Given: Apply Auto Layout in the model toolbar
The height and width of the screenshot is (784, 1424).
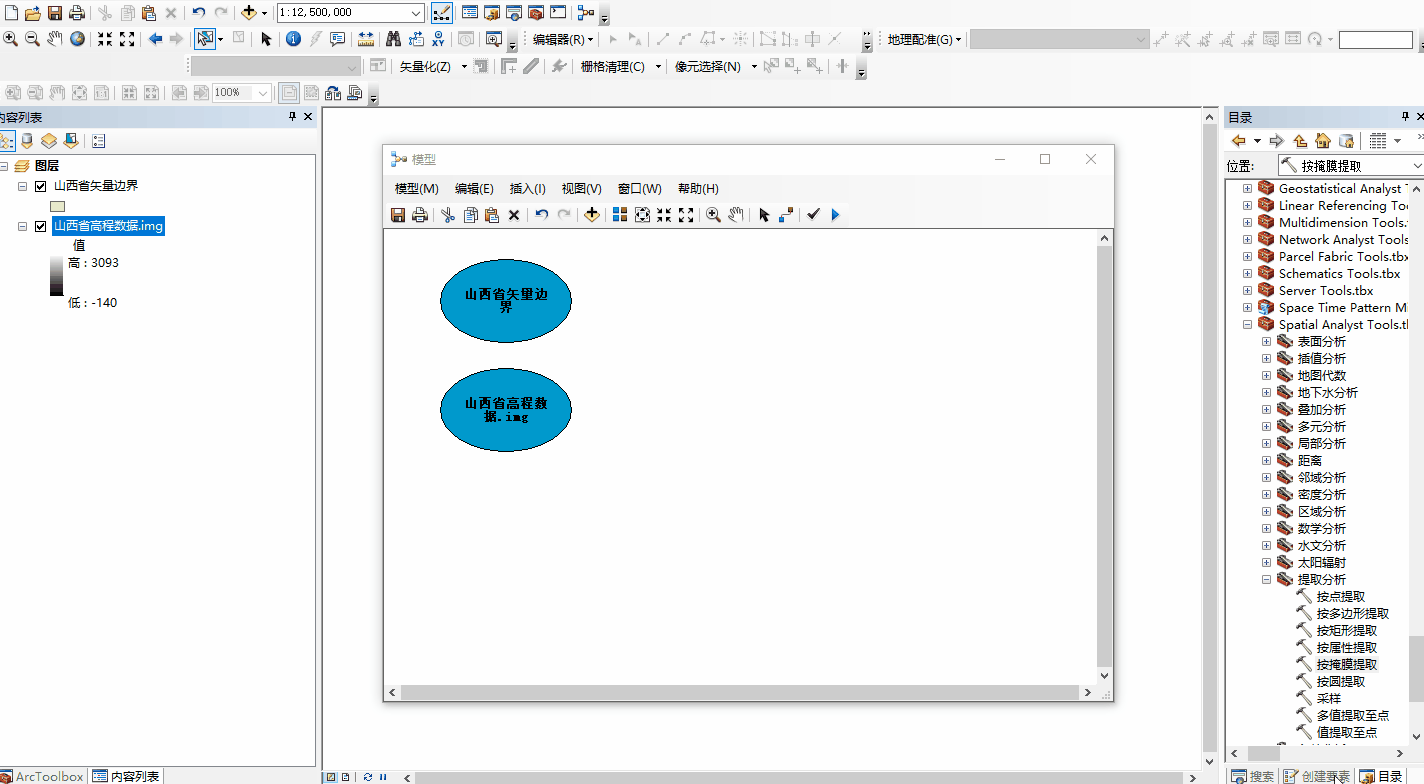Looking at the screenshot, I should point(620,214).
